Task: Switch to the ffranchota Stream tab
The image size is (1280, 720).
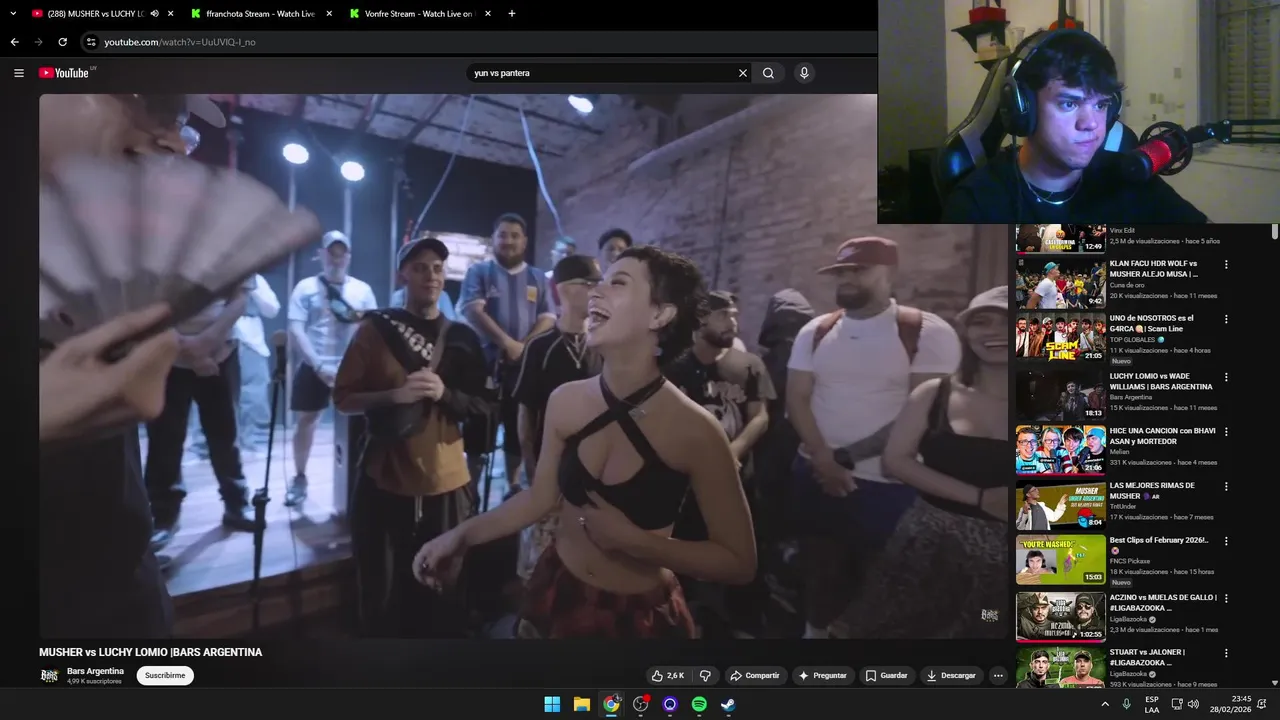Action: coord(262,14)
